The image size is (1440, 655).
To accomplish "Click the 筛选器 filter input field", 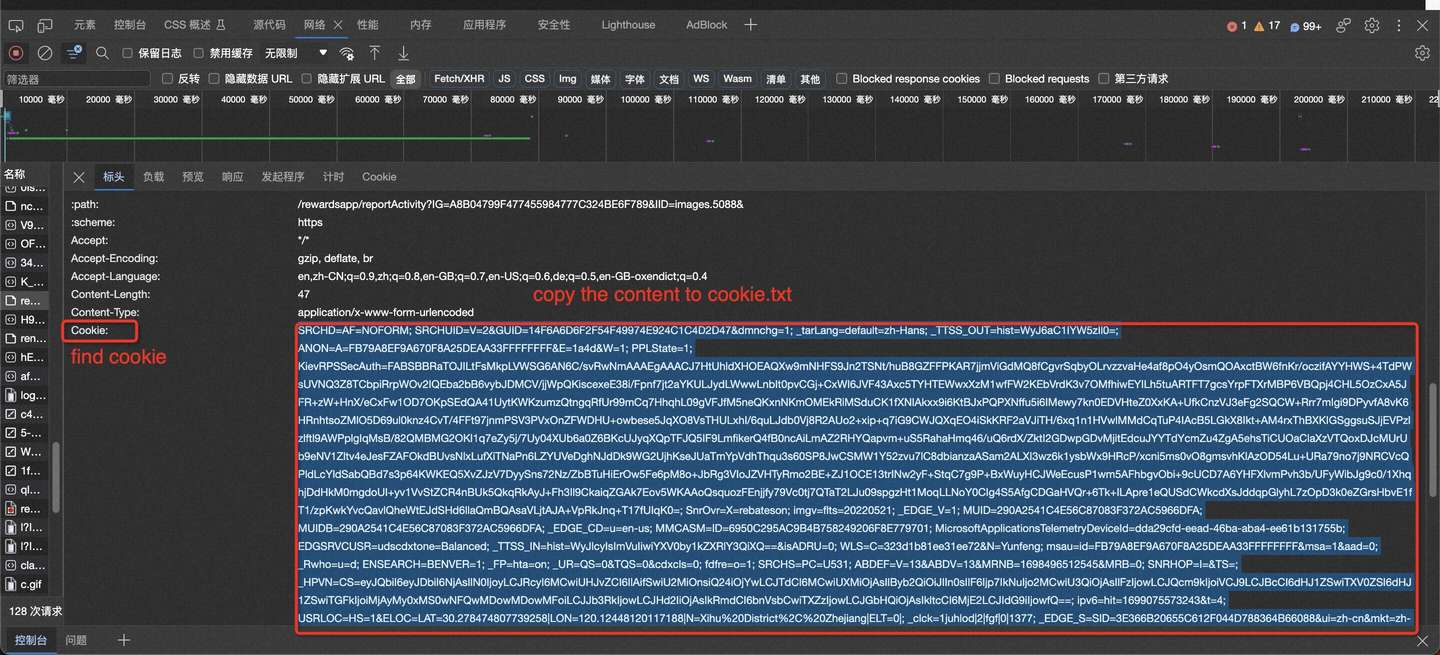I will (76, 79).
